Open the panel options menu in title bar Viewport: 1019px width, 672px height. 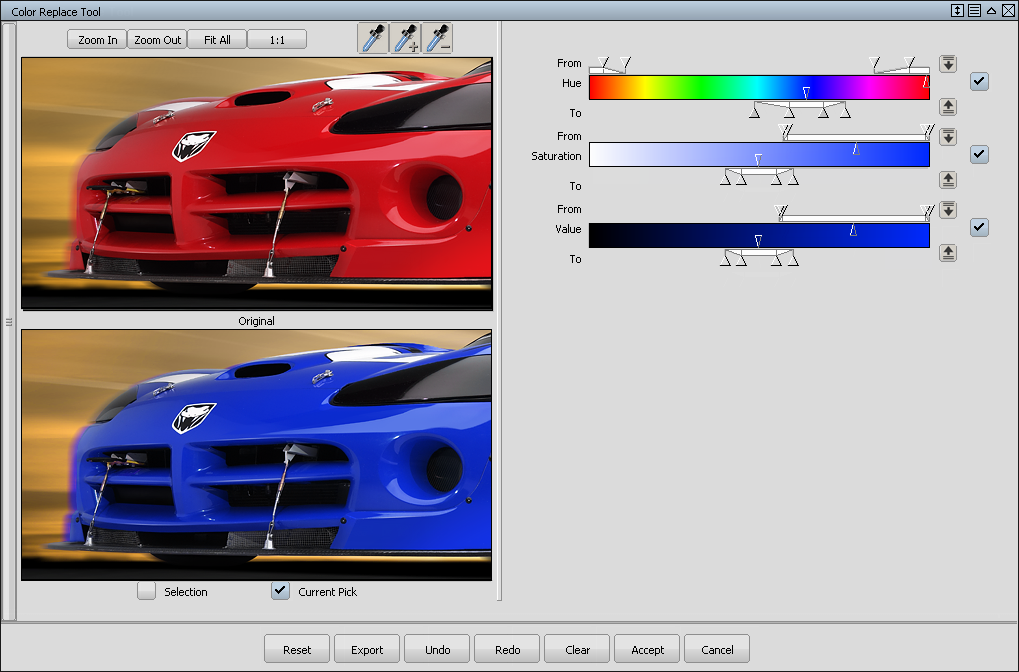click(974, 11)
